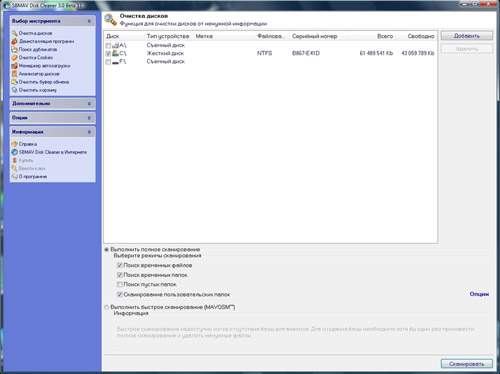Click the Очистка Cookies icon
The image size is (500, 374).
14,57
